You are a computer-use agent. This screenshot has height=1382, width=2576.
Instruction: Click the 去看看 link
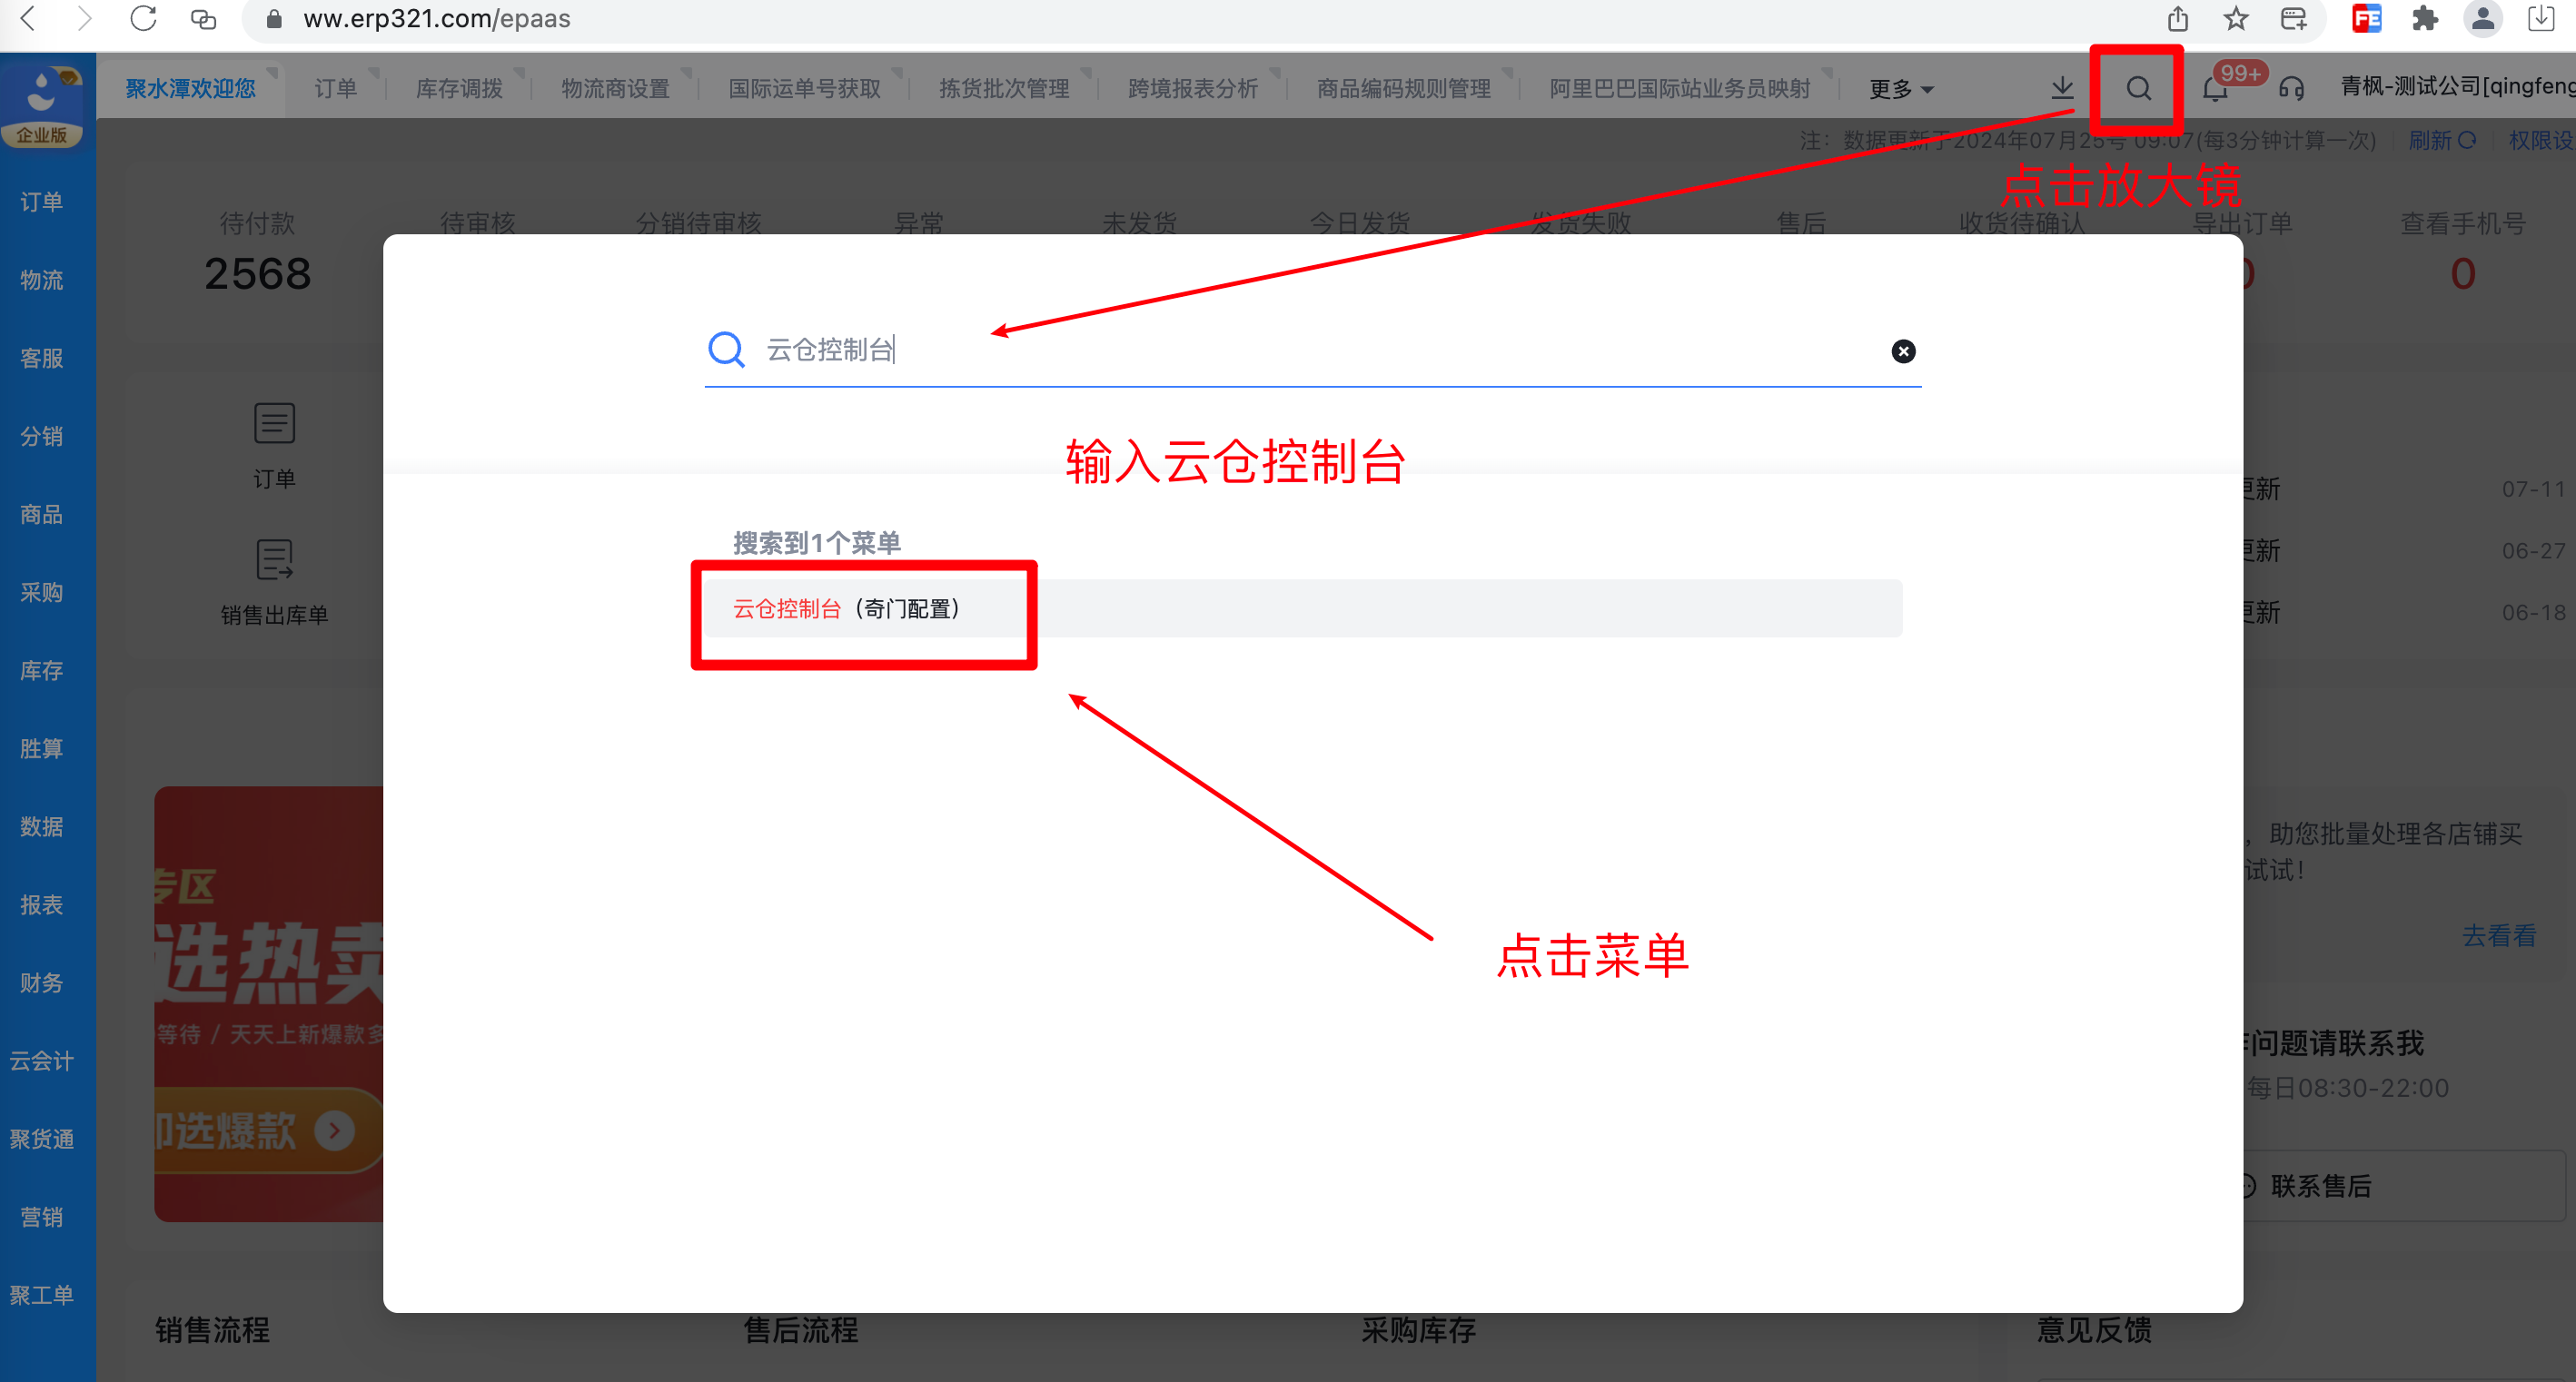(2499, 935)
